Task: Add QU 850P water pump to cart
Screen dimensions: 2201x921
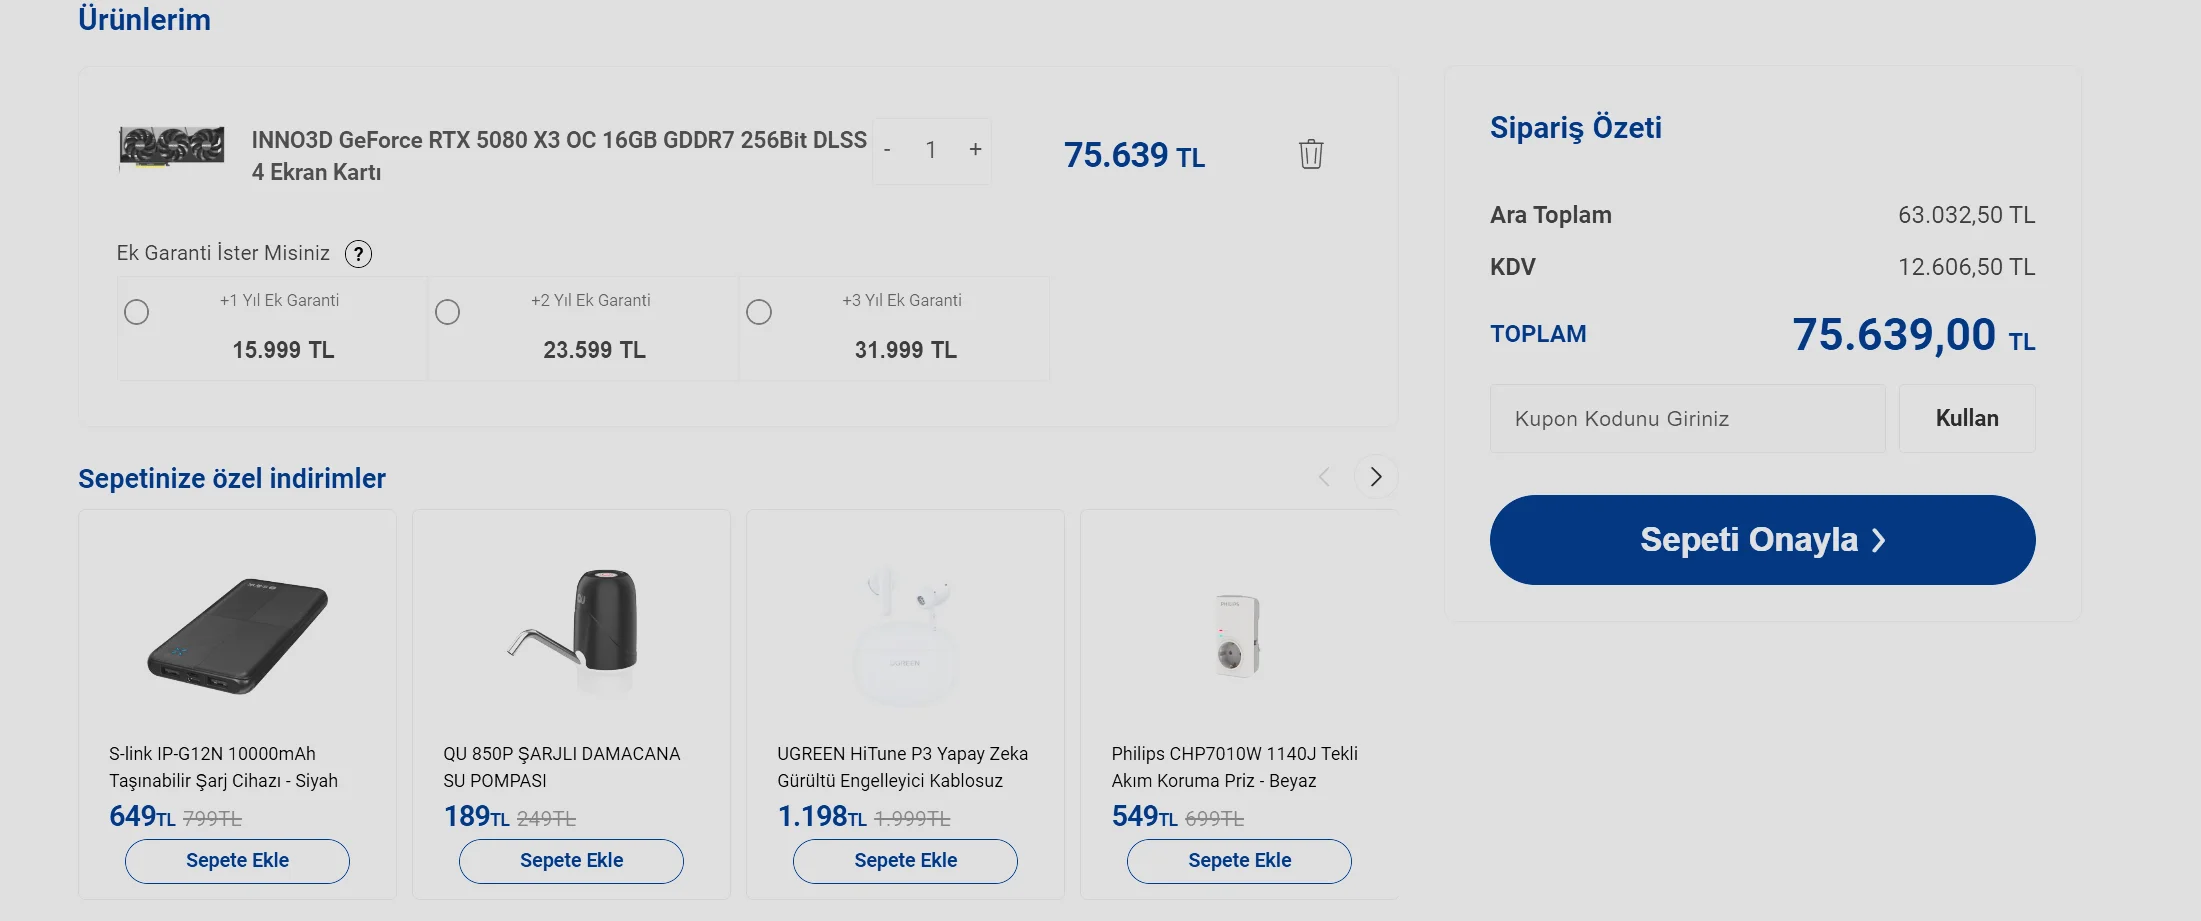Action: pos(571,861)
